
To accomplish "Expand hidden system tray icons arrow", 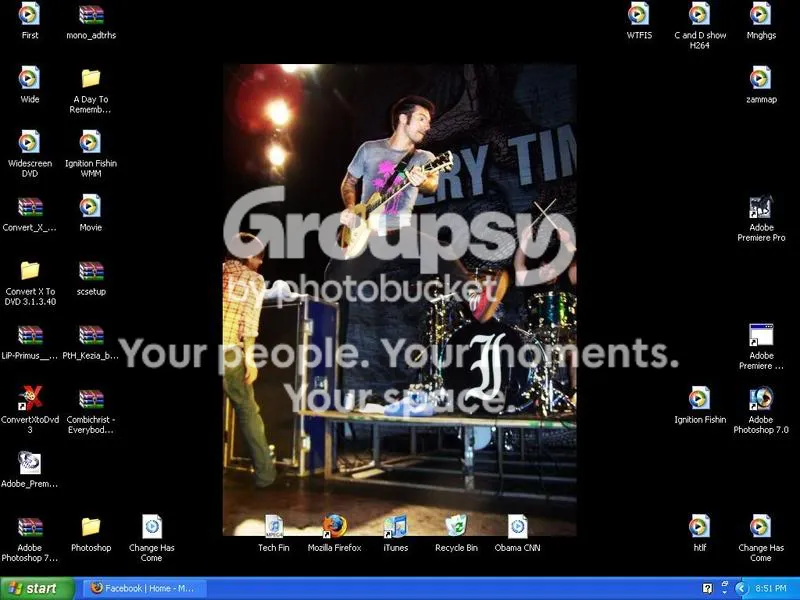I will [741, 588].
